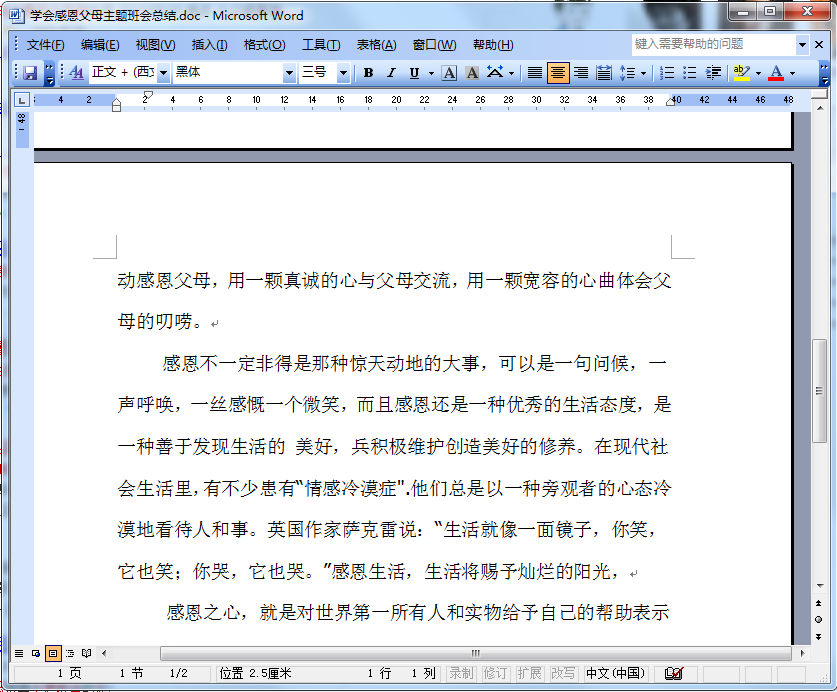The image size is (837, 692).
Task: Click the Increase Indent icon
Action: click(713, 73)
